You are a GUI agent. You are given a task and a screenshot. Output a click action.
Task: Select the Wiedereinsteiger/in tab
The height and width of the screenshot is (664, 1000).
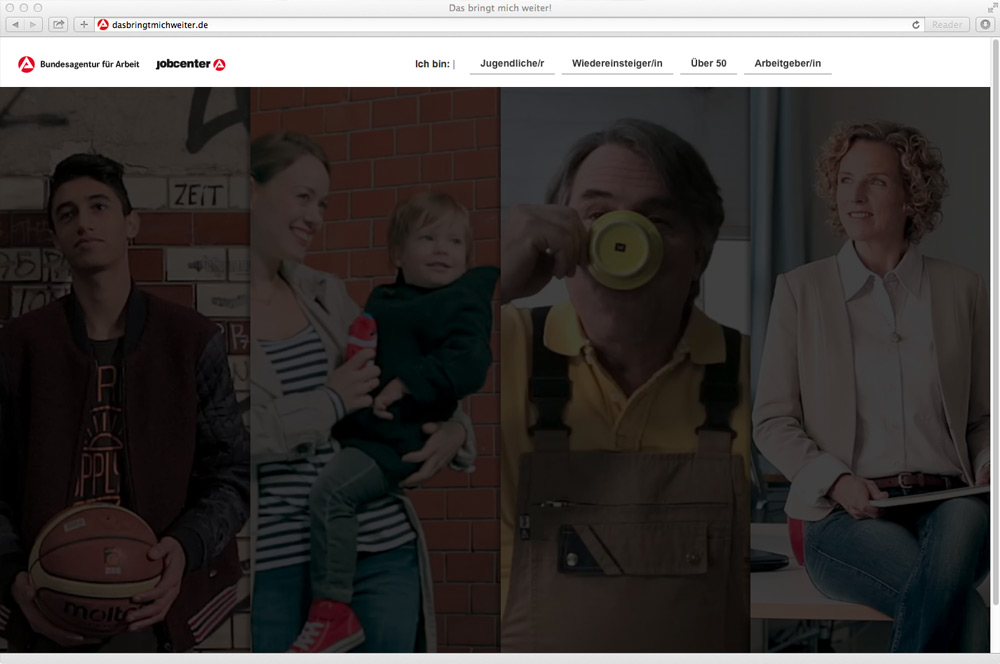click(617, 64)
